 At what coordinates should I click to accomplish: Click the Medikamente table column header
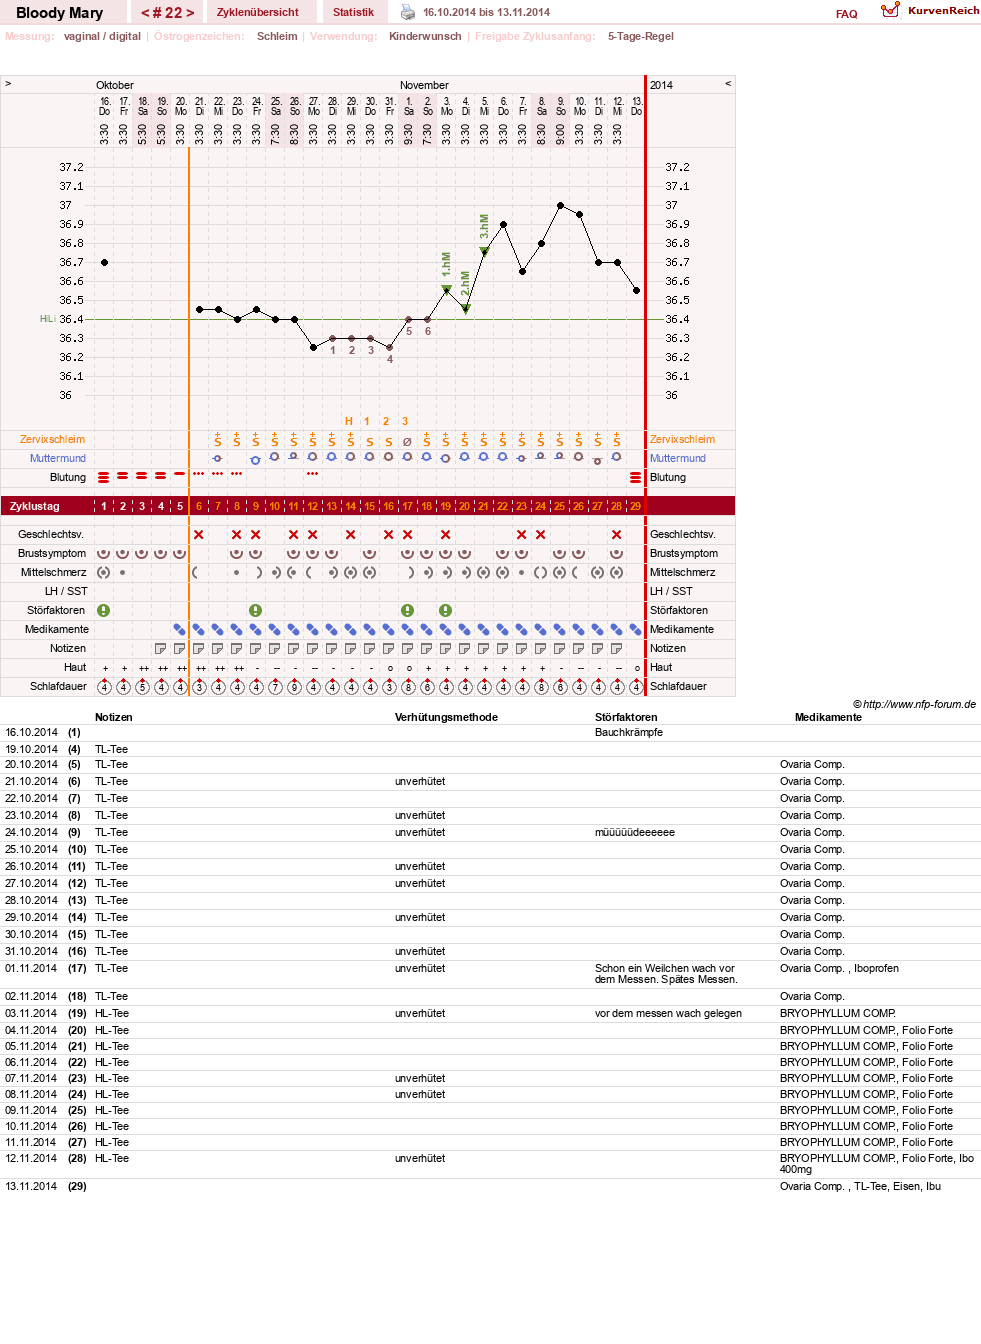coord(828,717)
